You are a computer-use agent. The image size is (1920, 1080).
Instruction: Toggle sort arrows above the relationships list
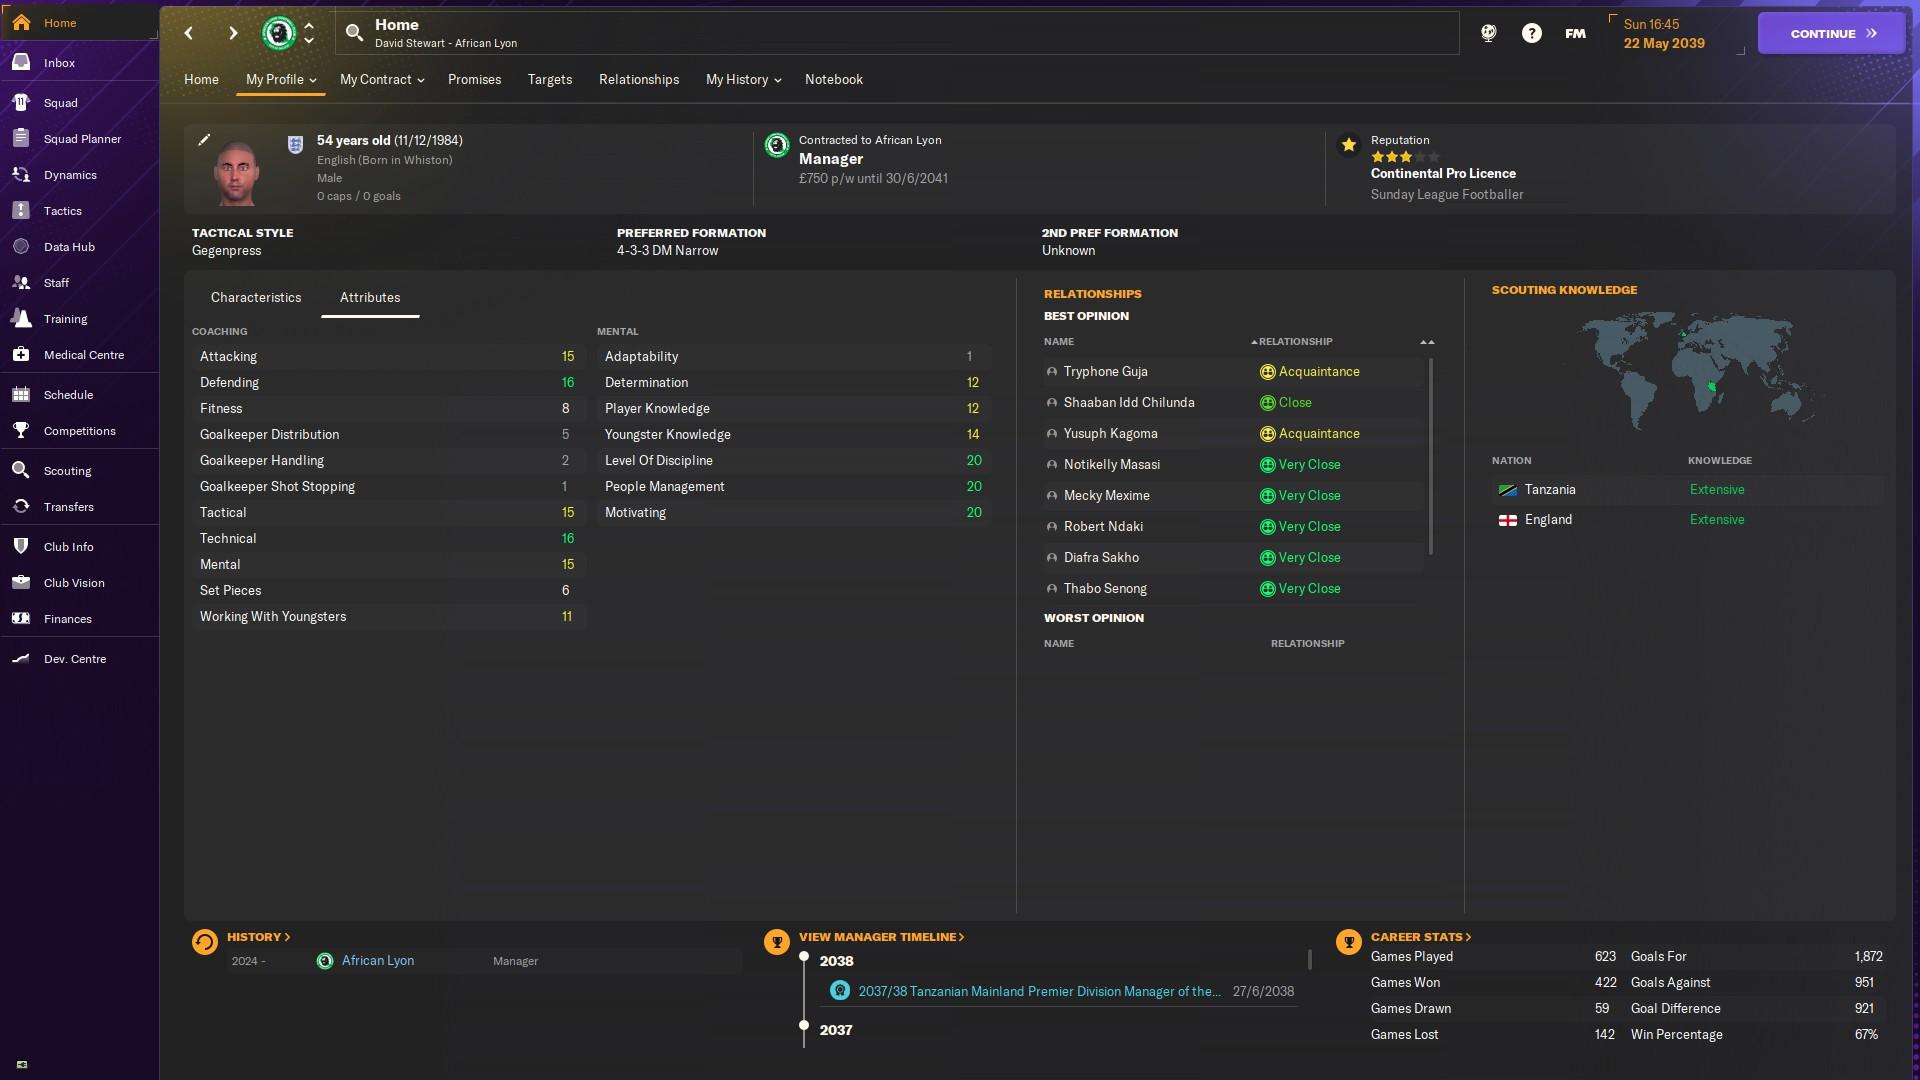click(x=1427, y=342)
